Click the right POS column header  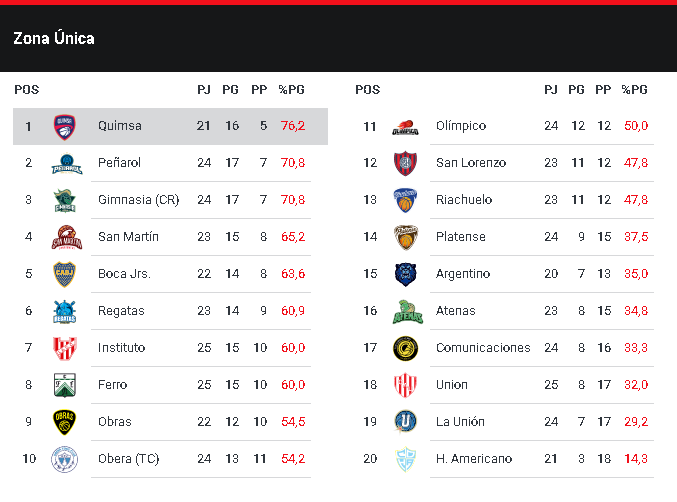(x=368, y=90)
